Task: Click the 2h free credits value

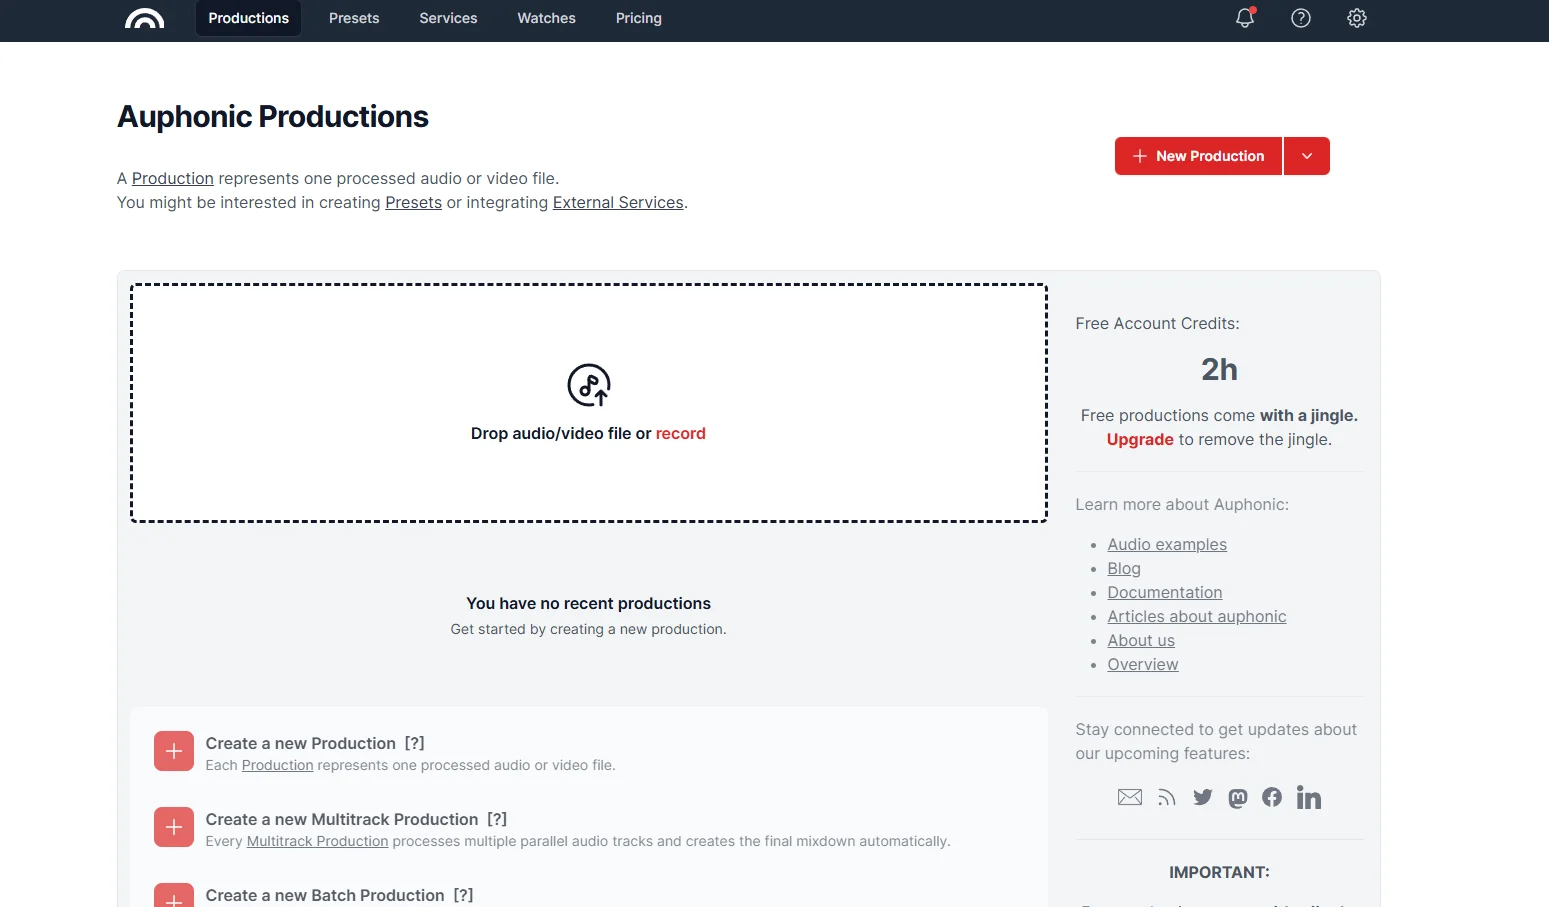Action: 1219,370
